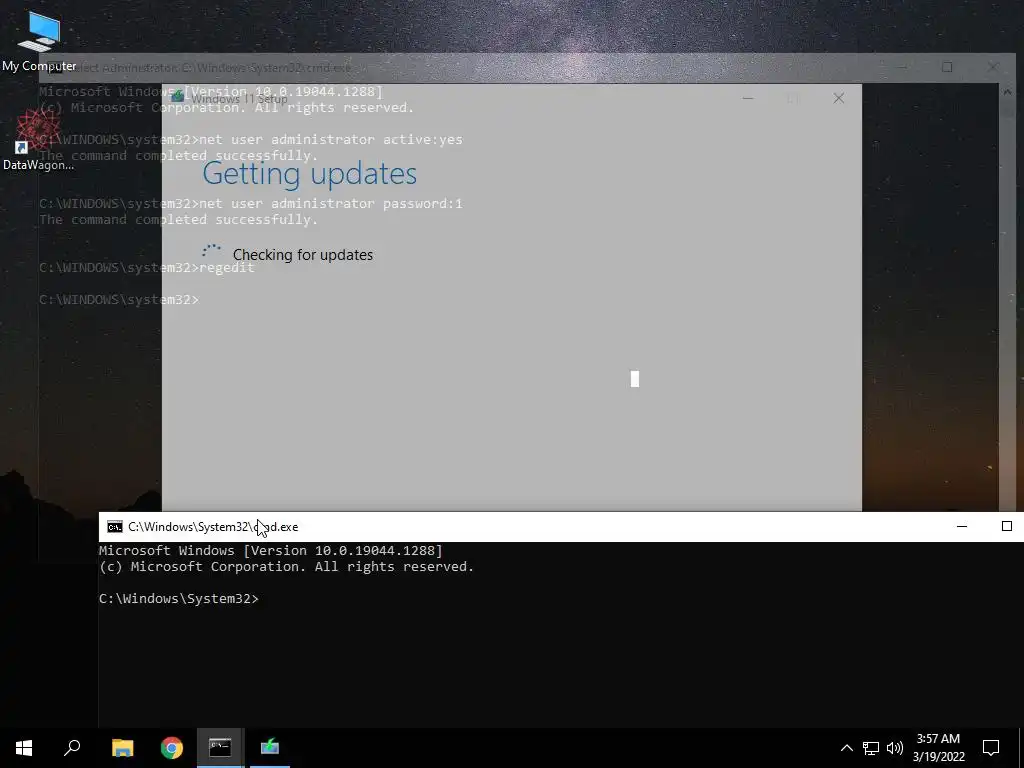
Task: Click the Getting updates heading
Action: 310,173
